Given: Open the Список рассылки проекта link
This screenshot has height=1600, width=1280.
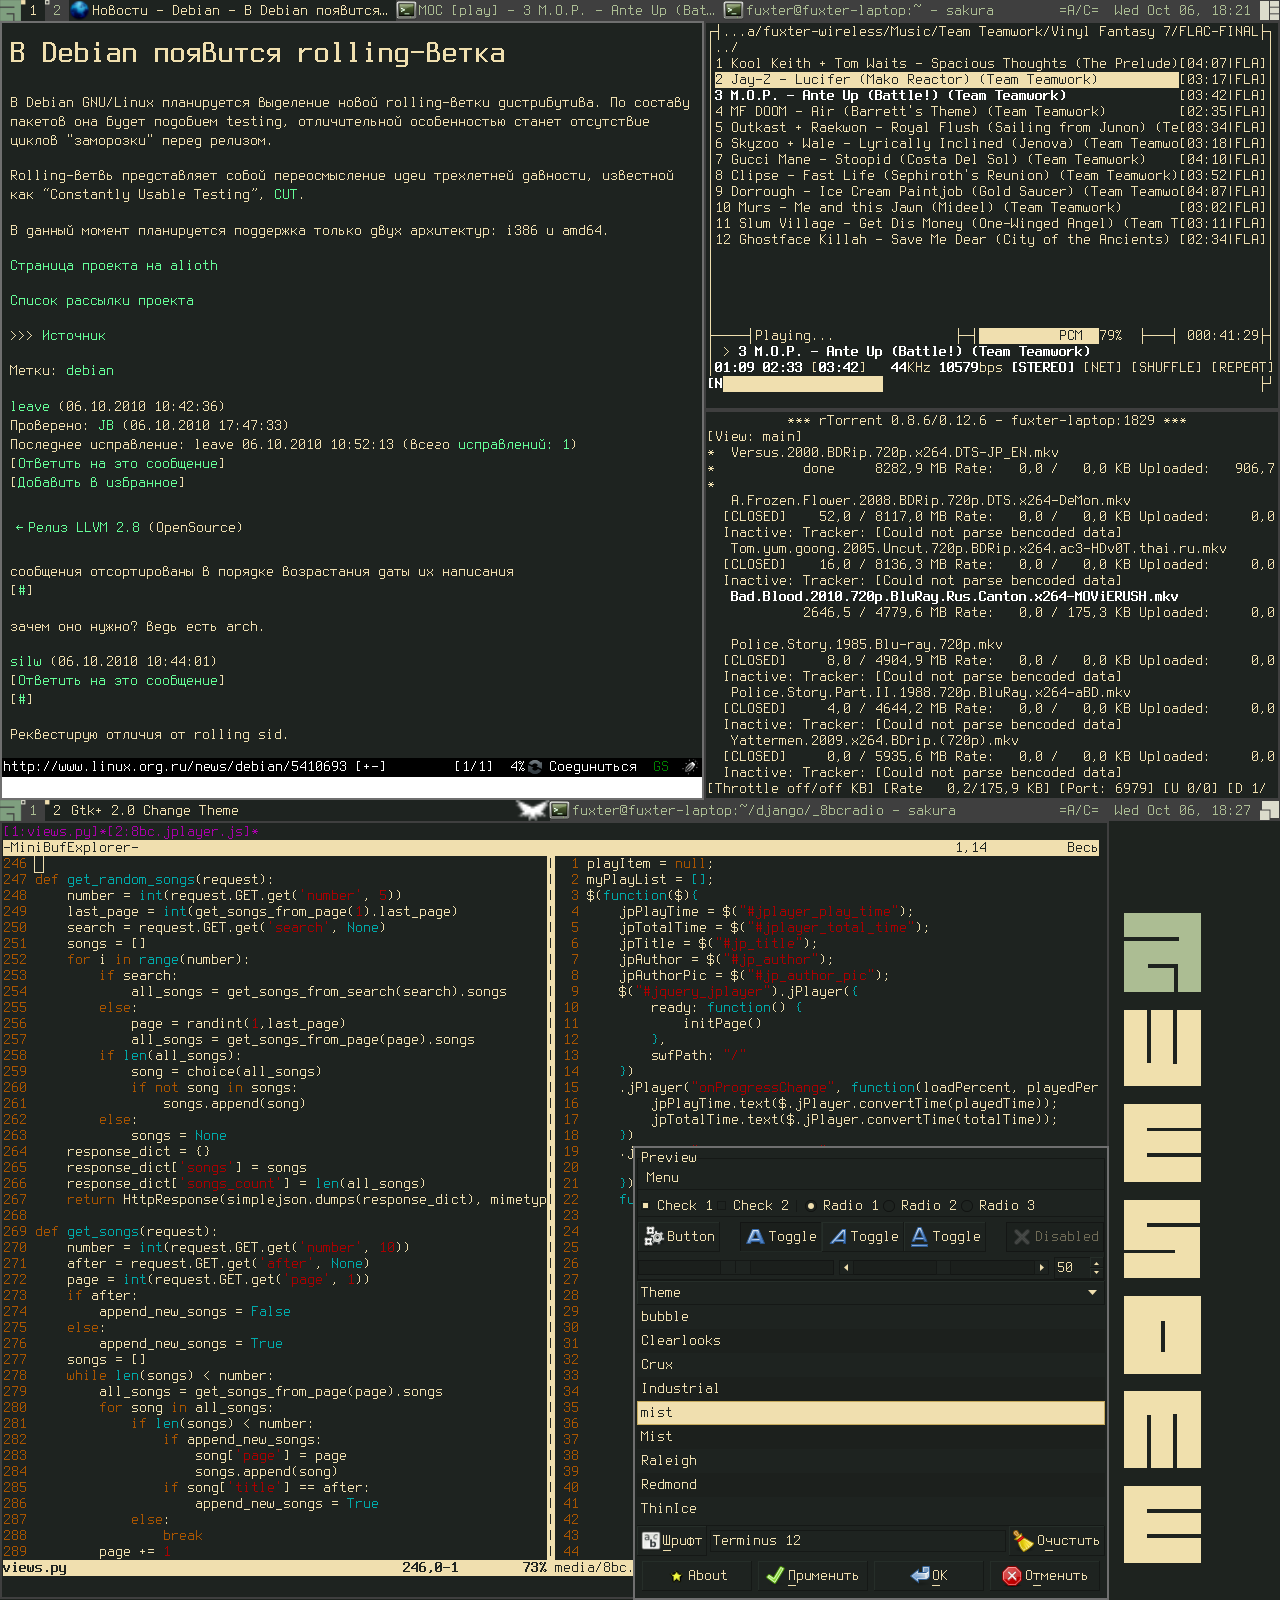Looking at the screenshot, I should (102, 300).
